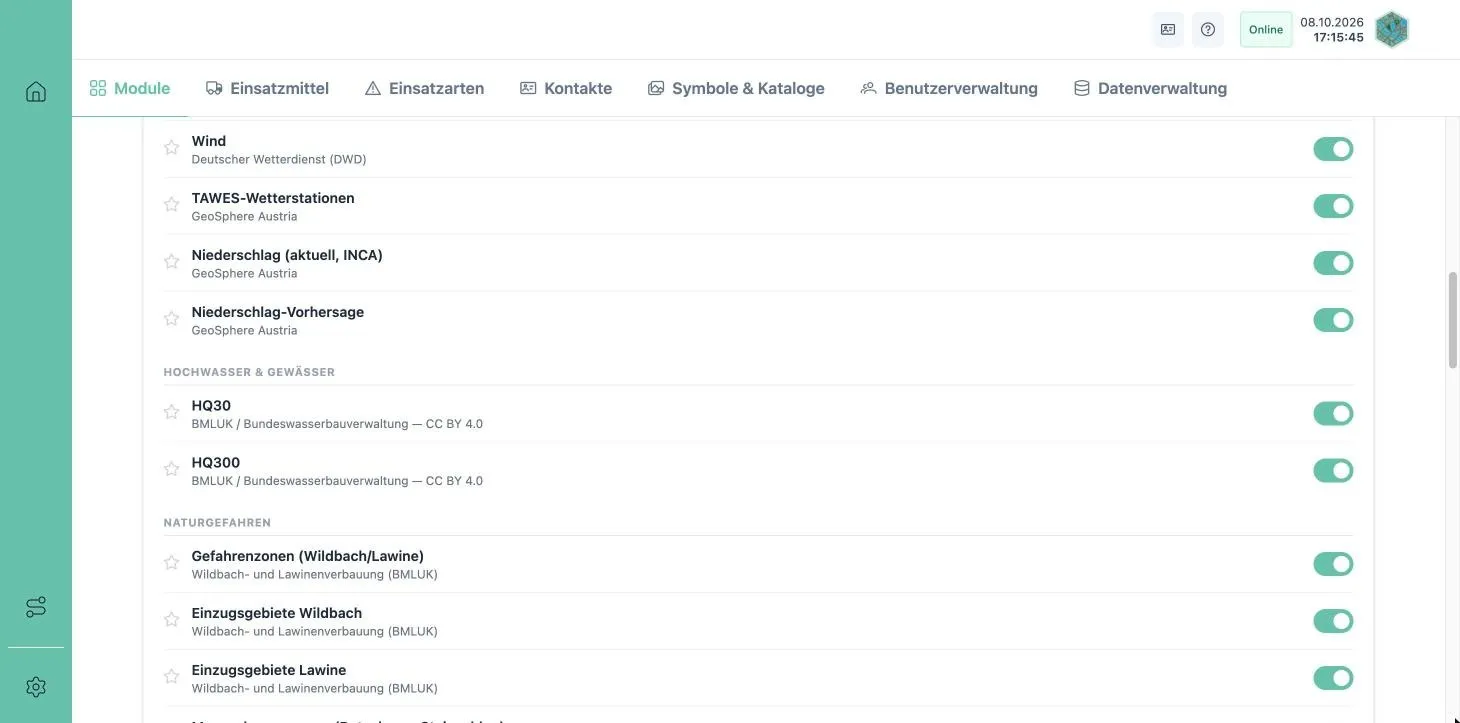Open the user profile avatar
The width and height of the screenshot is (1460, 723).
pyautogui.click(x=1392, y=30)
